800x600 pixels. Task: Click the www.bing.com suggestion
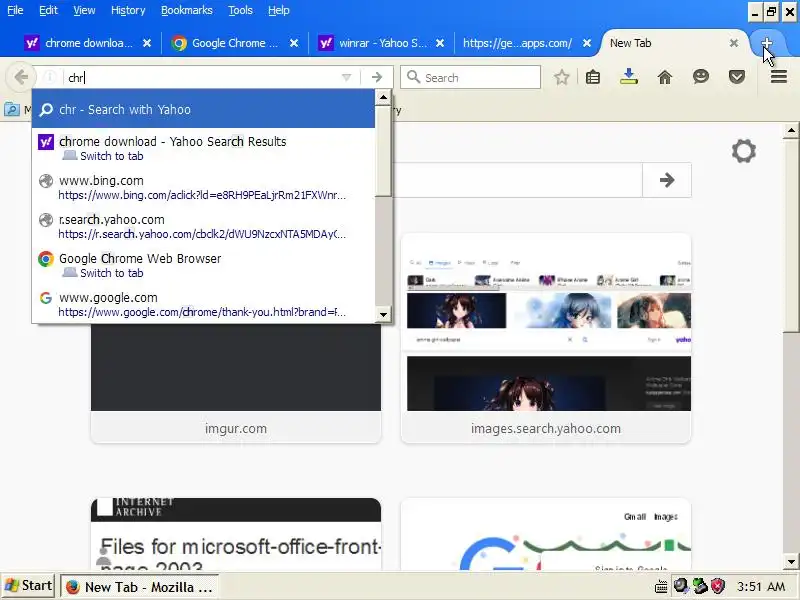204,187
